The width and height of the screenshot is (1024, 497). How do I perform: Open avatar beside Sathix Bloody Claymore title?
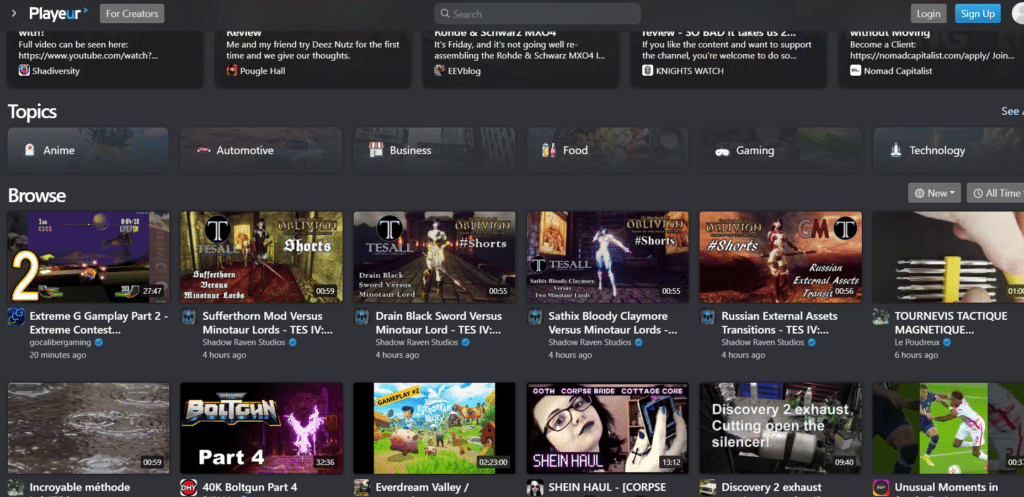tap(535, 317)
